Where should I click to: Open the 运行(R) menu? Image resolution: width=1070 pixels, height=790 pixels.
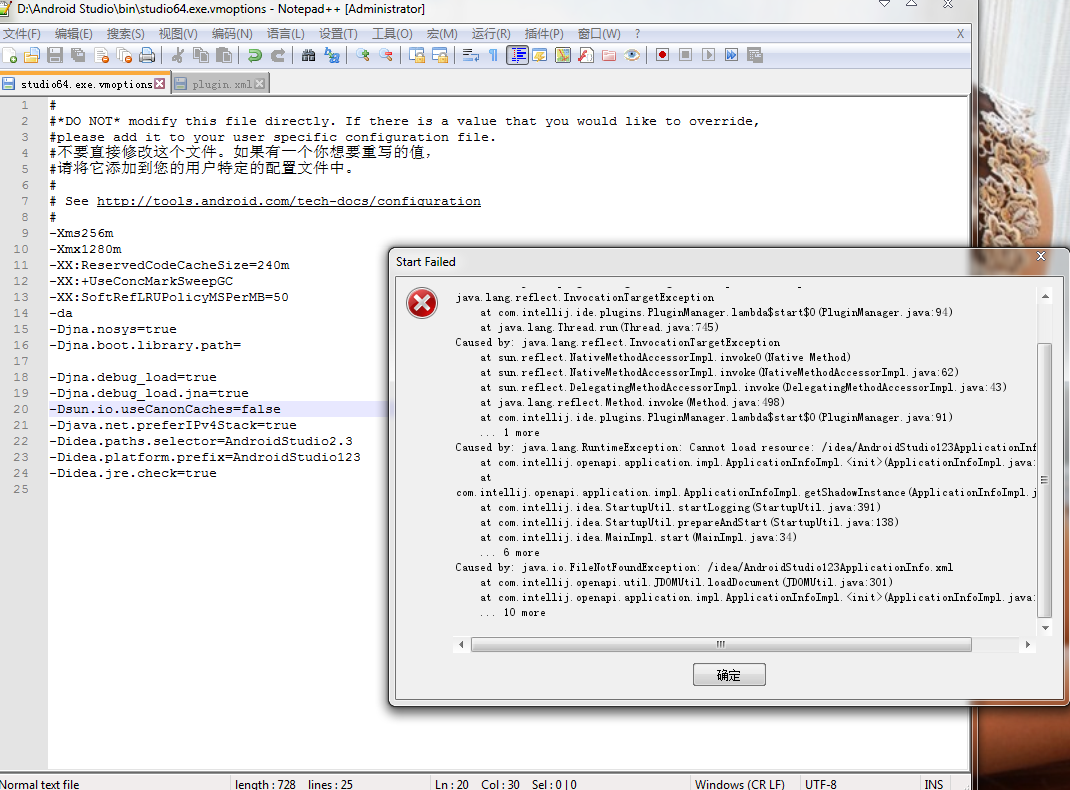pos(491,33)
